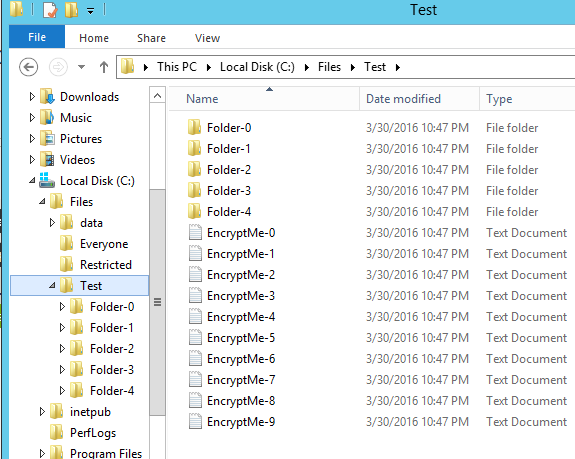Open the File ribbon tab
Viewport: 575px width, 459px height.
(37, 37)
